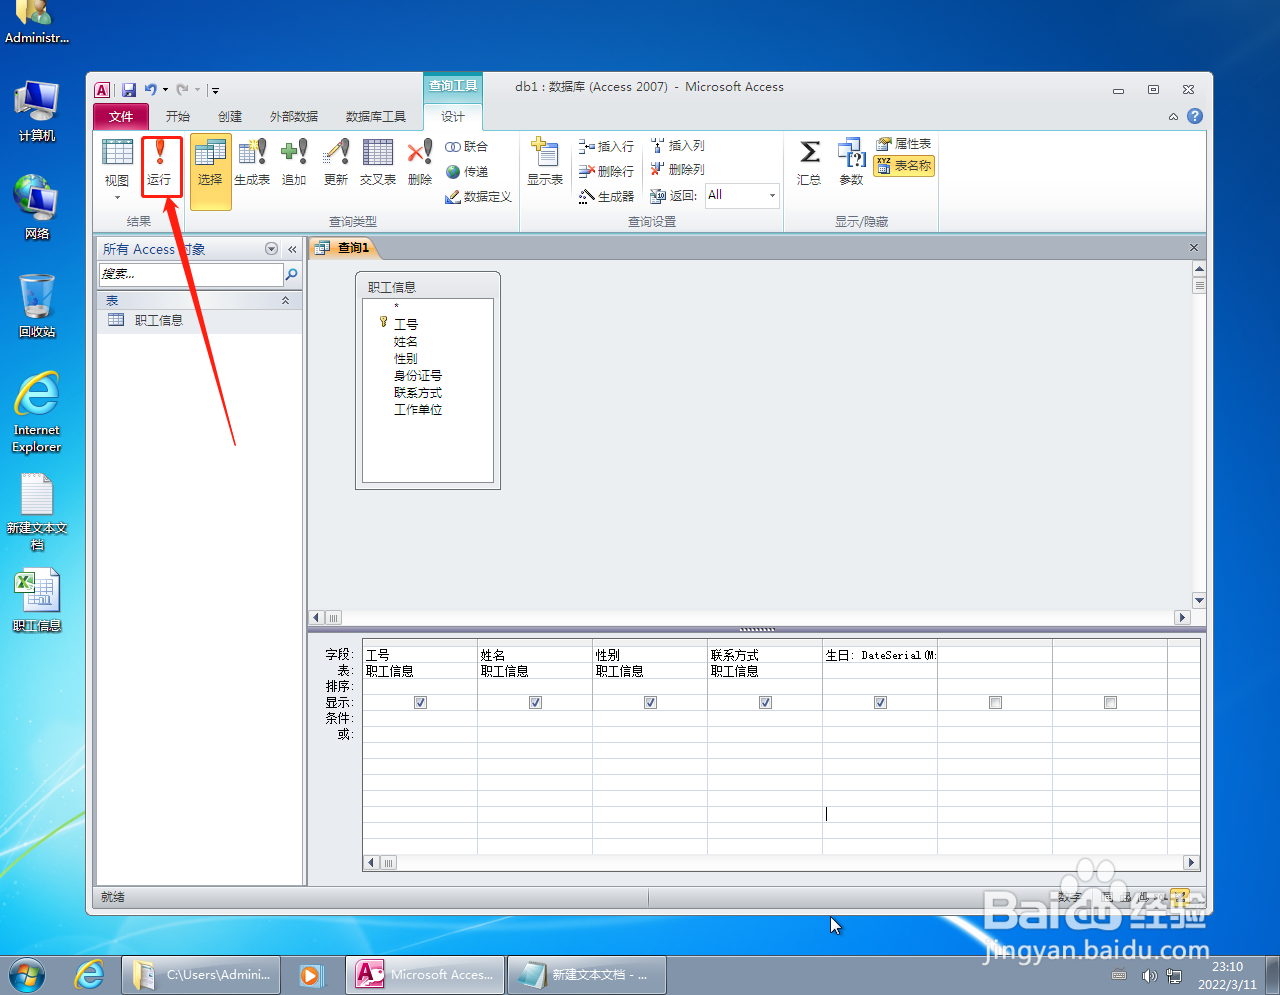The height and width of the screenshot is (995, 1280).
Task: Collapse the 表 group in navigation pane
Action: [x=285, y=300]
